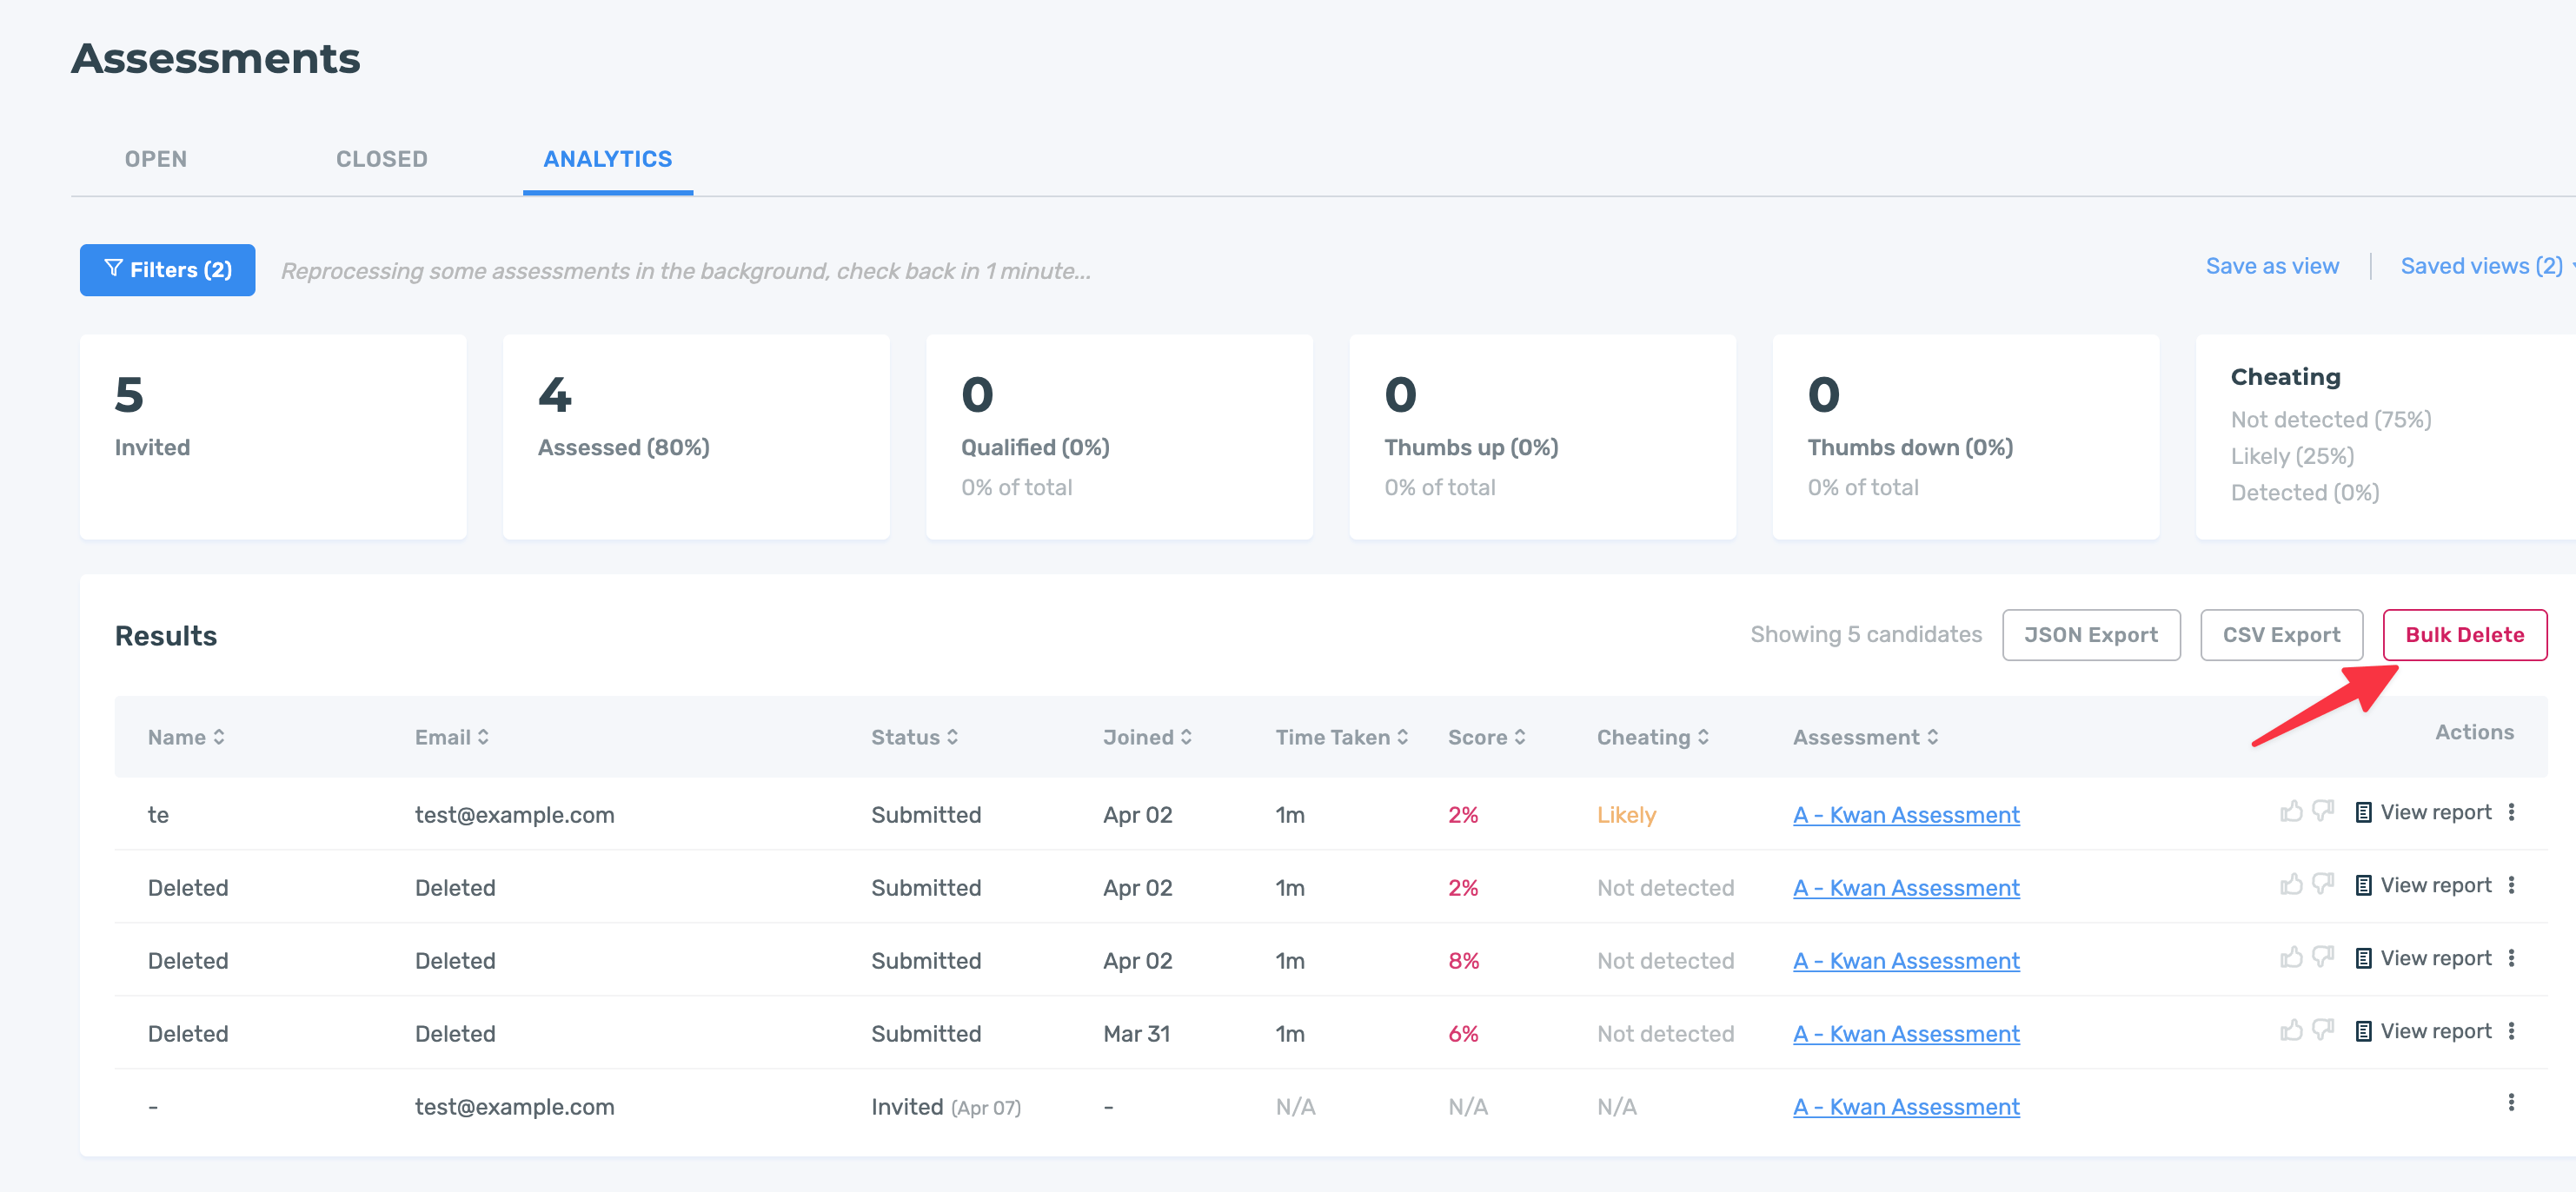
Task: Open the Filters (2) panel
Action: (167, 270)
